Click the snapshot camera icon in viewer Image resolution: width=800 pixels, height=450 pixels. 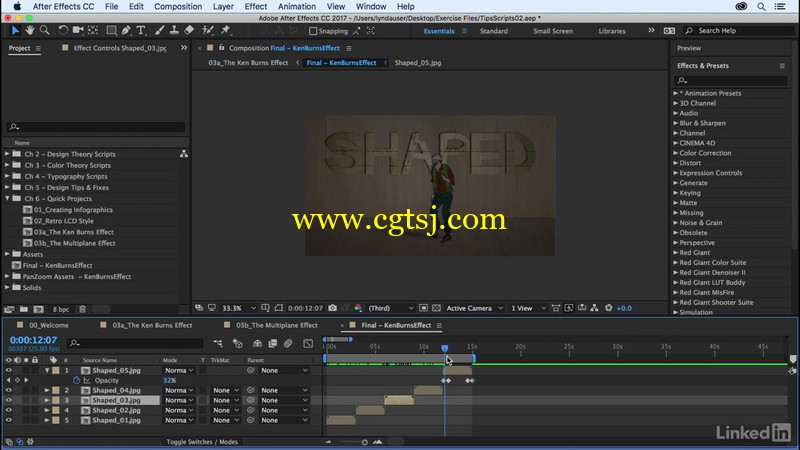pos(333,308)
